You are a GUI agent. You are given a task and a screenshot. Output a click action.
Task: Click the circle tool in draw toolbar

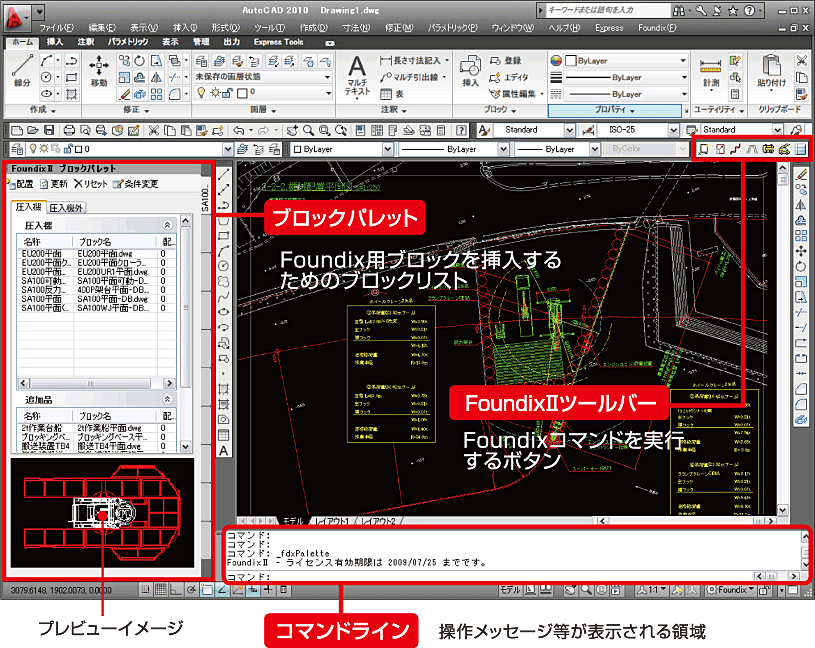[225, 265]
